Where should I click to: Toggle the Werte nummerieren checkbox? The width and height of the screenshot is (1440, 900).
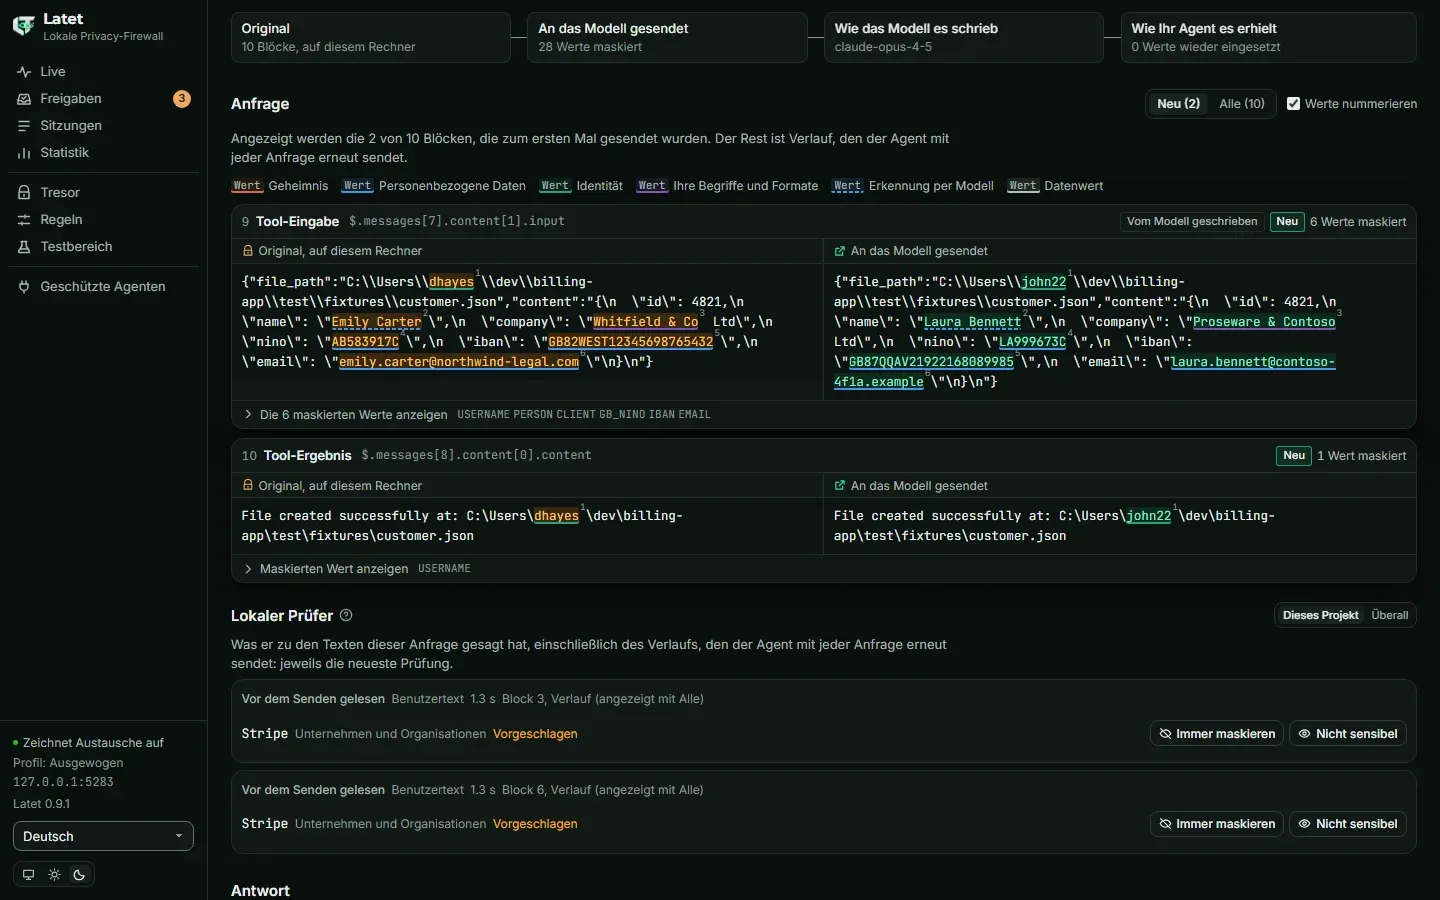(1293, 104)
